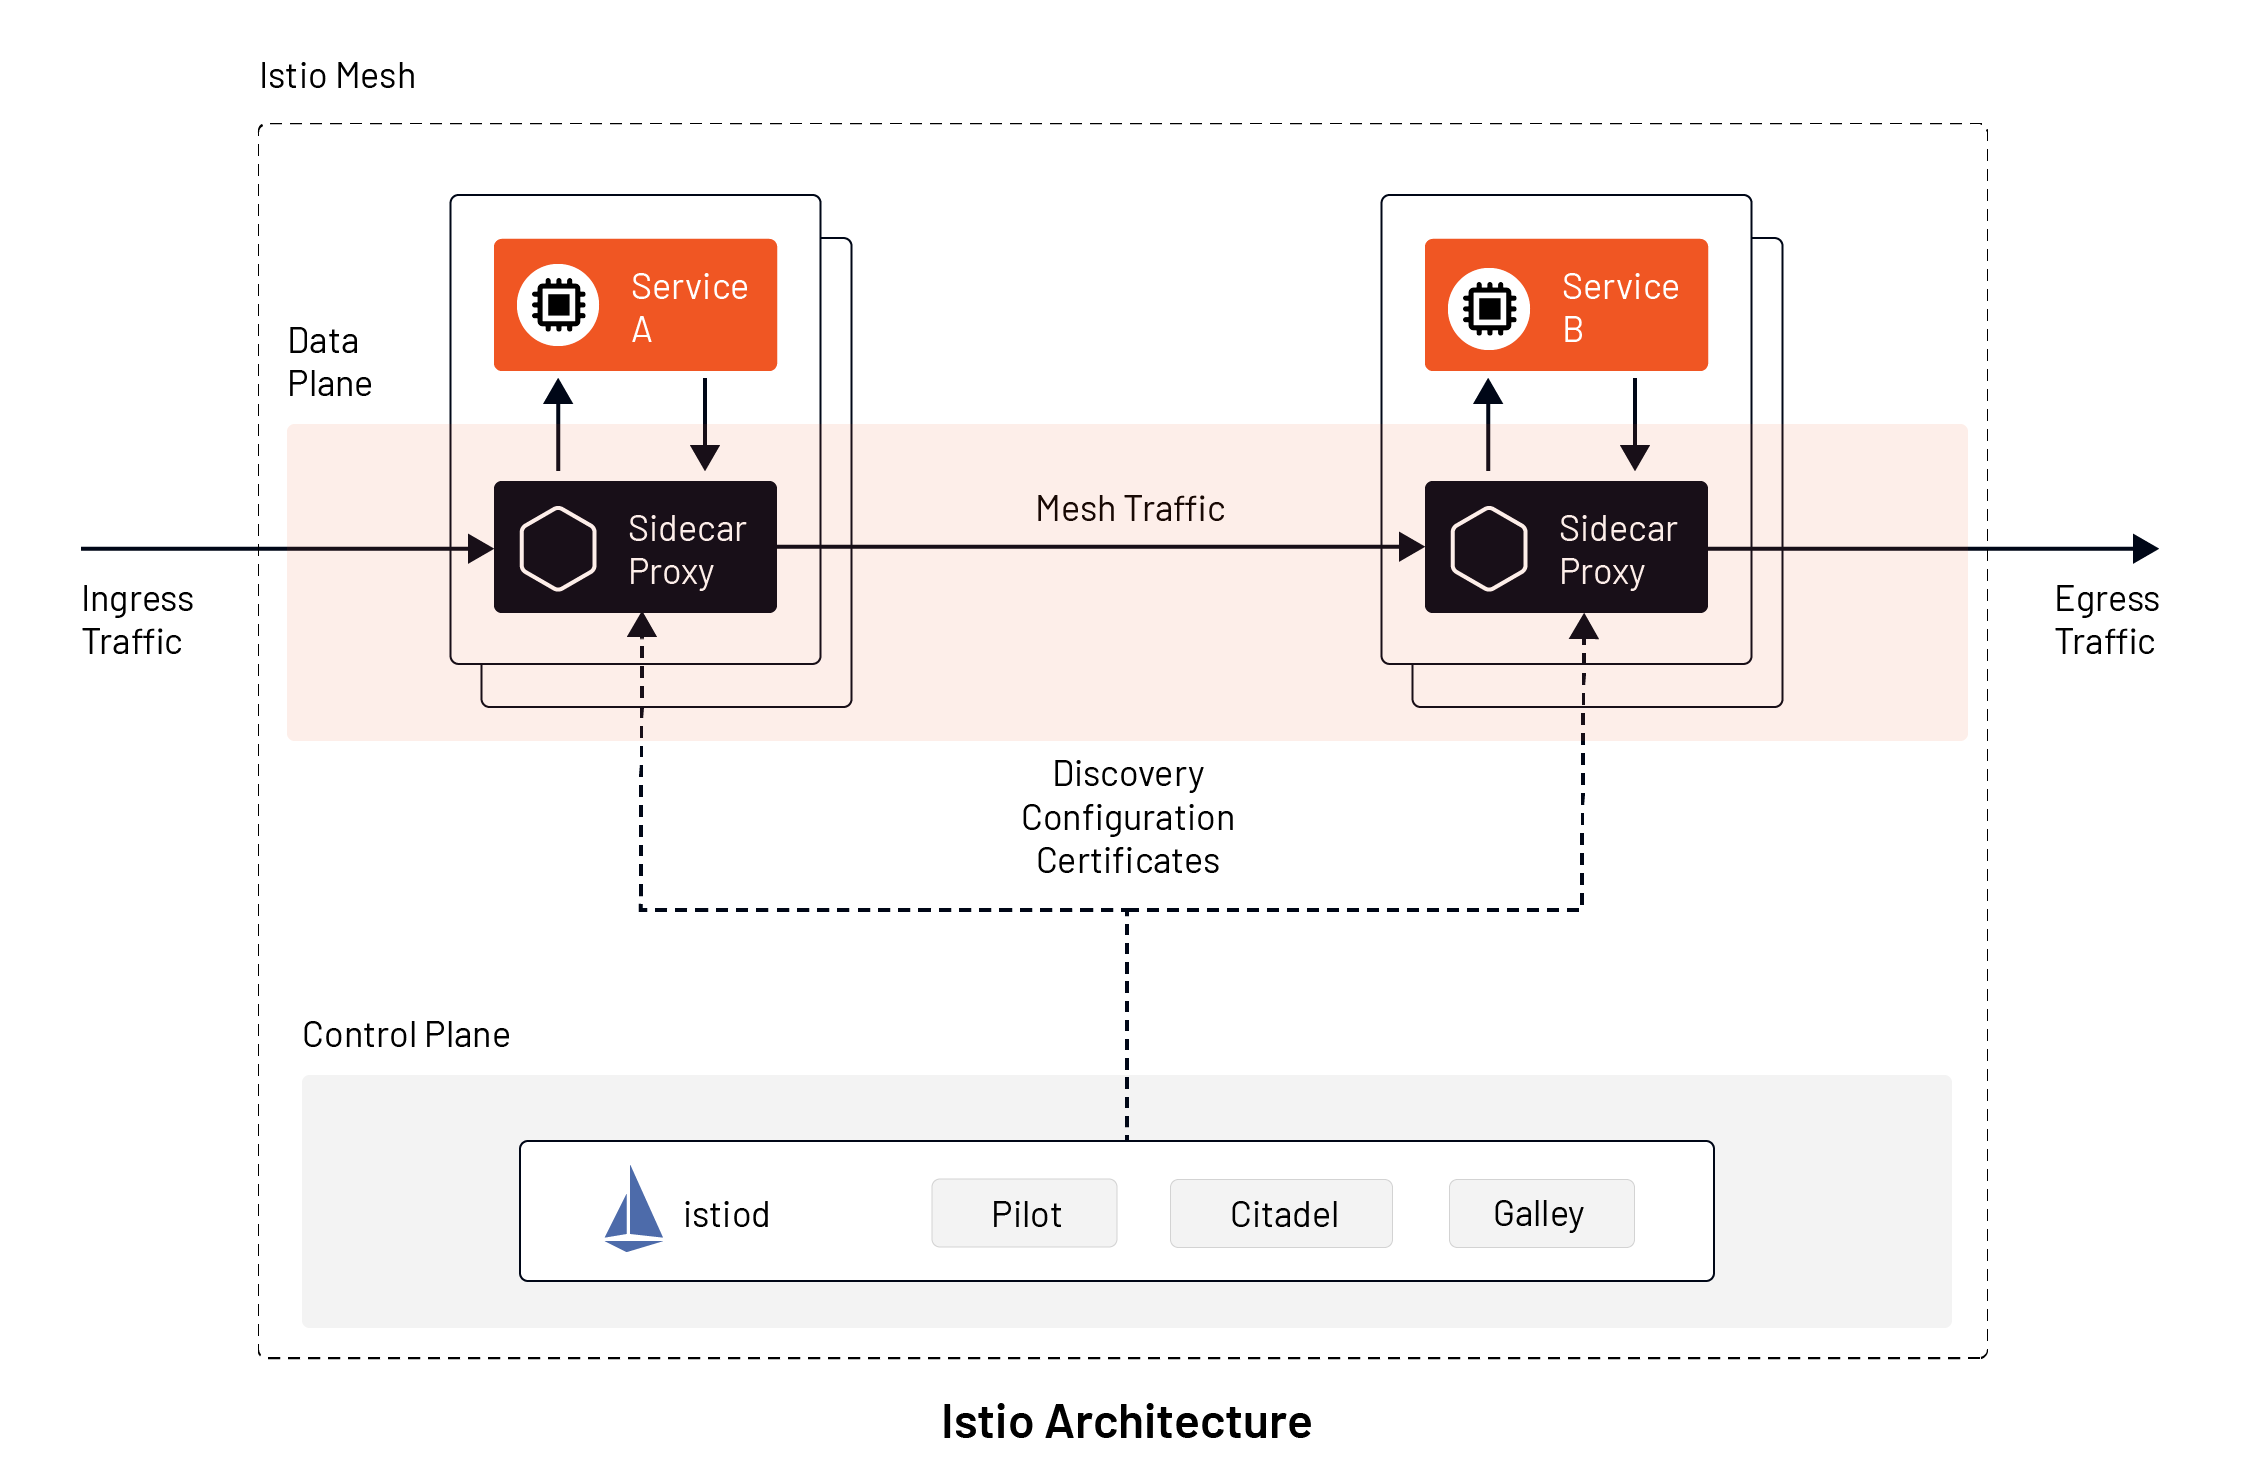
Task: Click the istiod sailboat logo
Action: pos(633,1208)
